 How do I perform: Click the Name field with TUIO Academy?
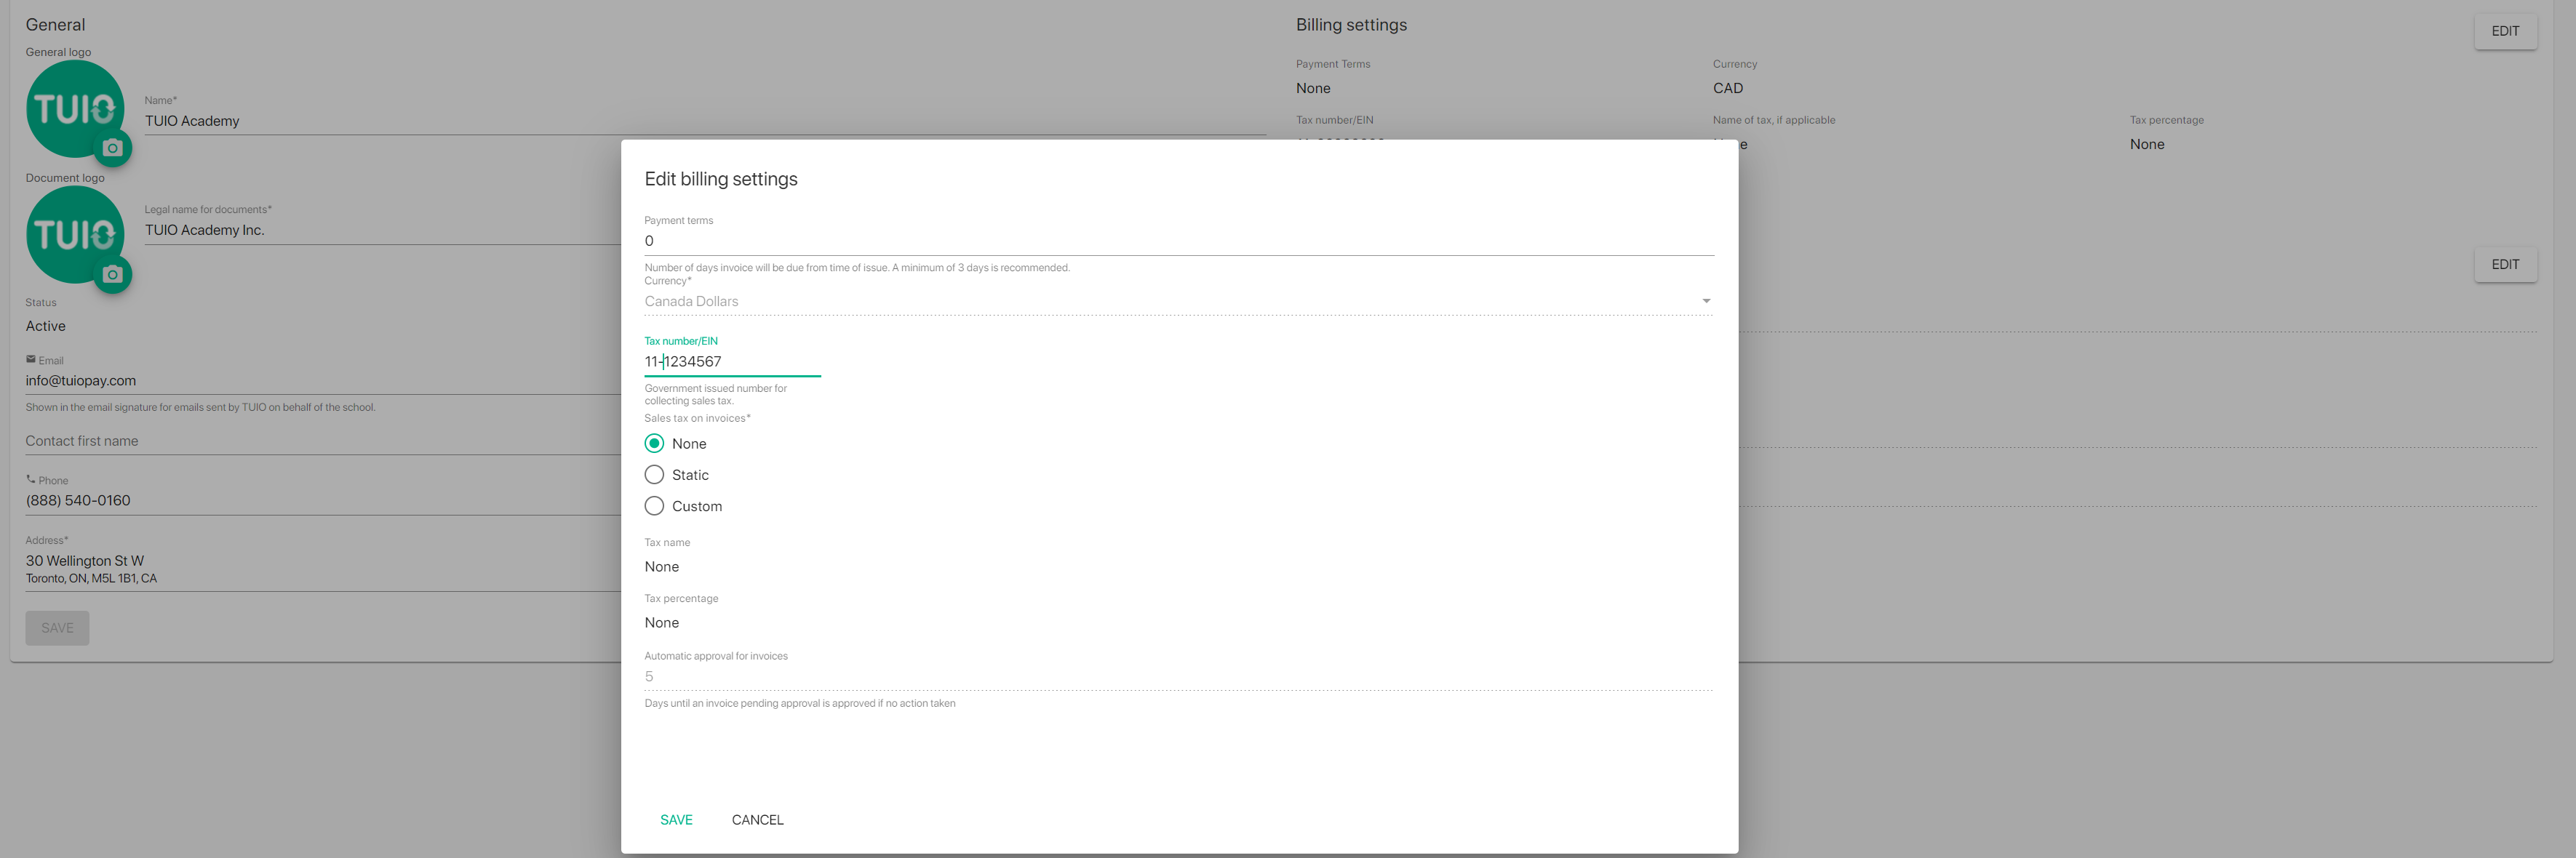click(704, 121)
